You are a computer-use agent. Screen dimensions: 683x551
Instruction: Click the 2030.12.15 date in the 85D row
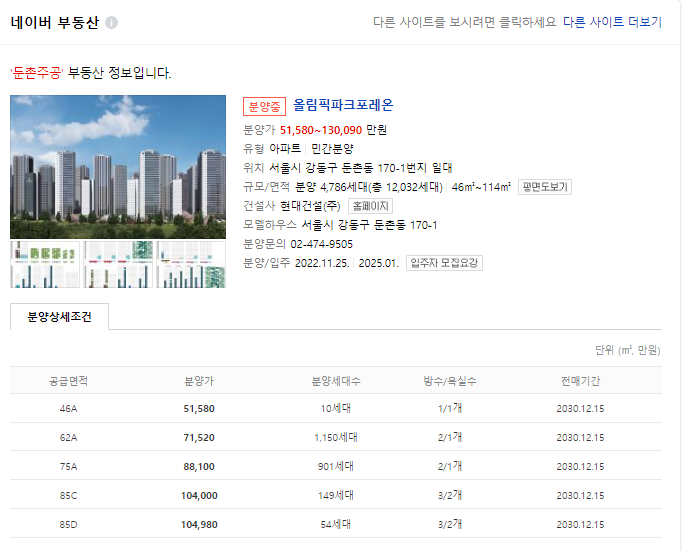click(580, 524)
